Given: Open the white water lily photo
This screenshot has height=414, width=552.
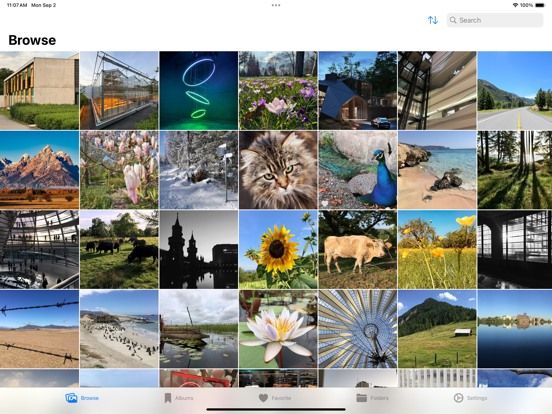Looking at the screenshot, I should 278,329.
